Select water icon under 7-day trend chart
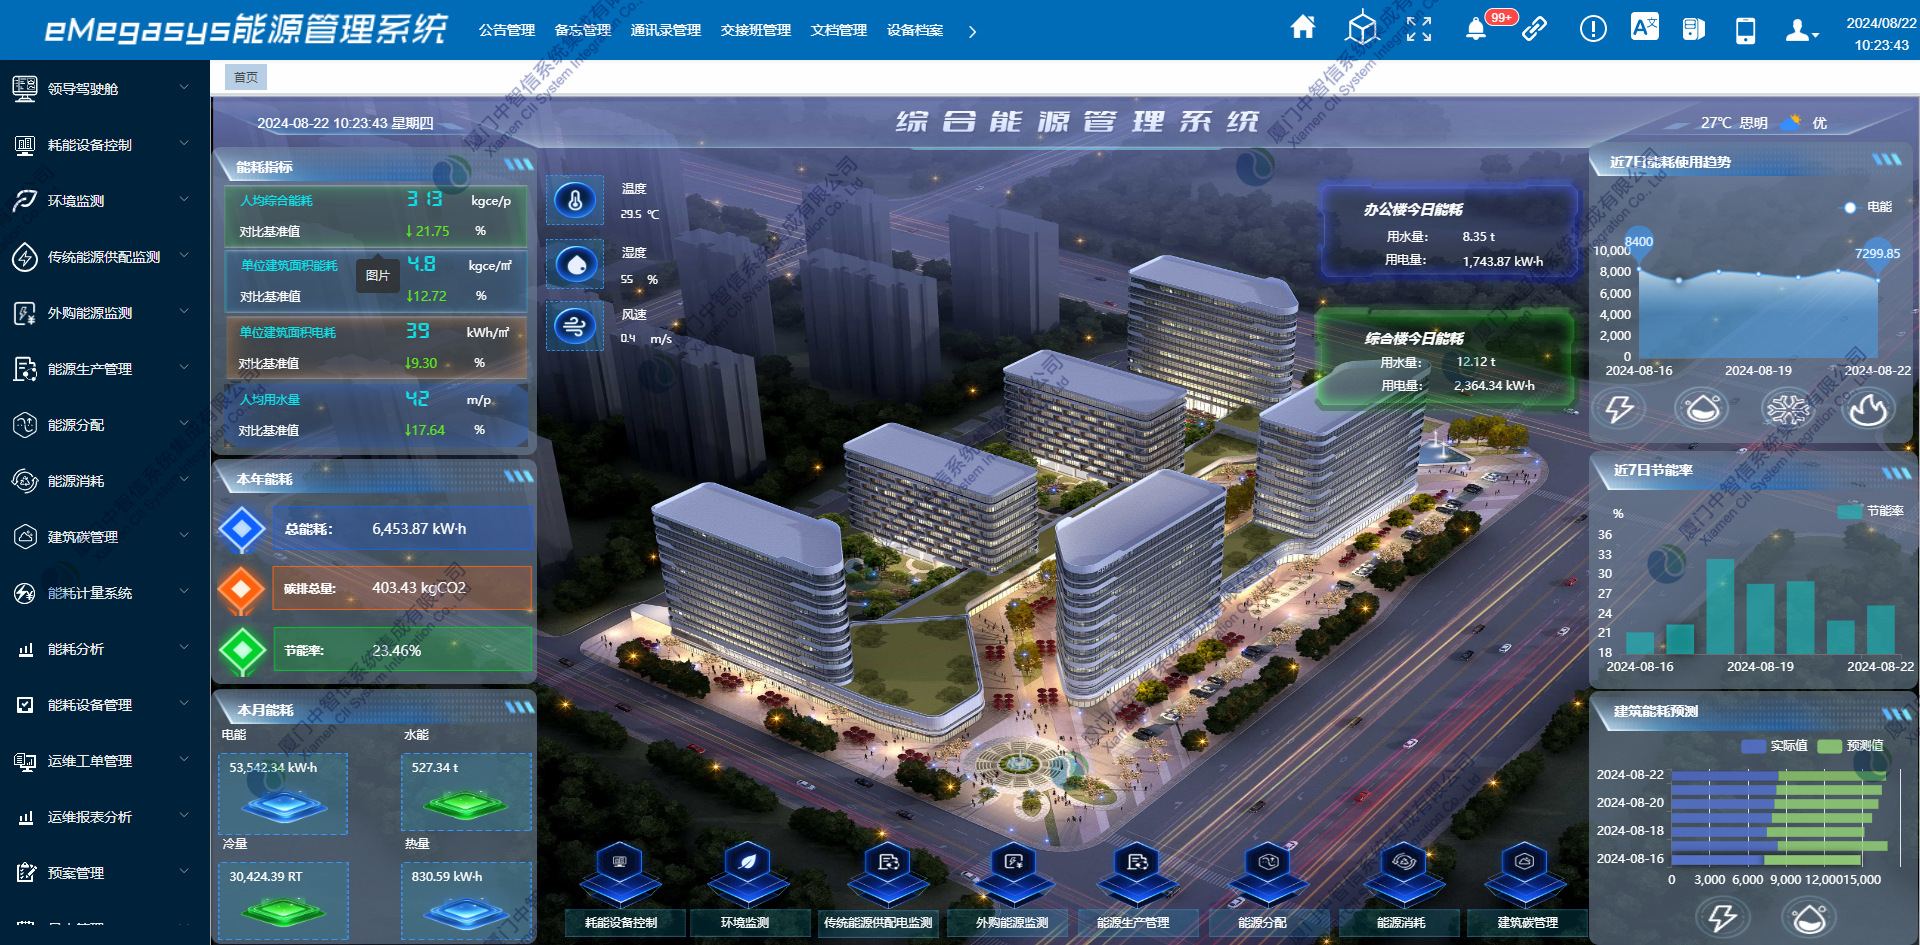 [x=1702, y=408]
